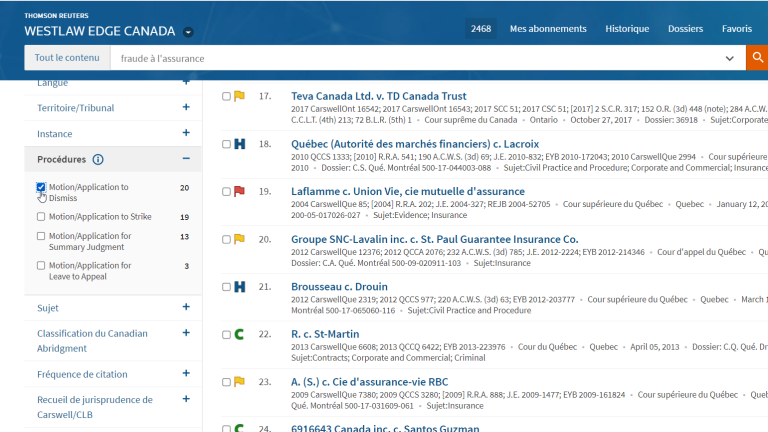Screen dimensions: 768x432
Task: Open the Westlaw Edge Canada product switcher arrow
Action: [188, 32]
